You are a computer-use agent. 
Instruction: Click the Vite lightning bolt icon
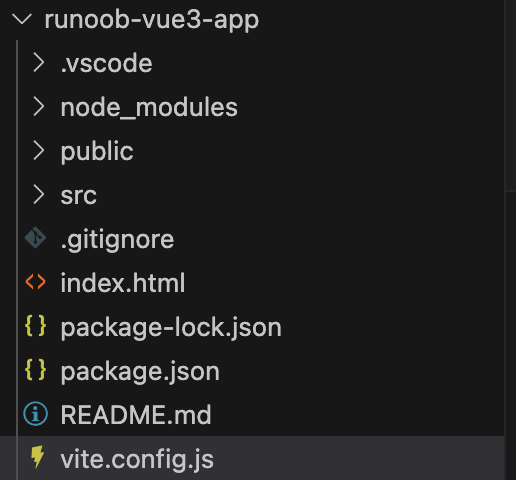click(x=37, y=457)
